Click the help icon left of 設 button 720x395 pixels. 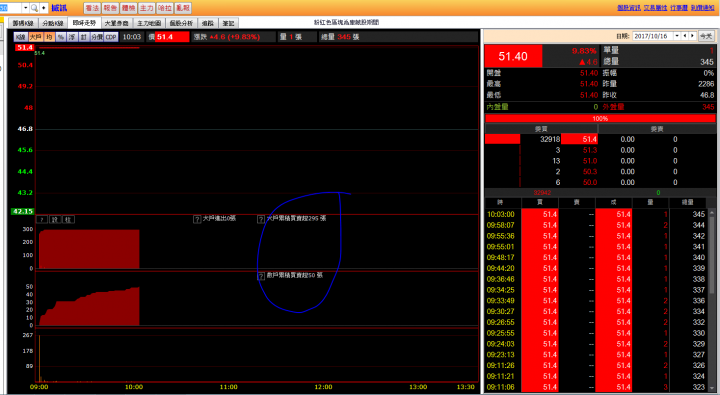click(x=42, y=220)
